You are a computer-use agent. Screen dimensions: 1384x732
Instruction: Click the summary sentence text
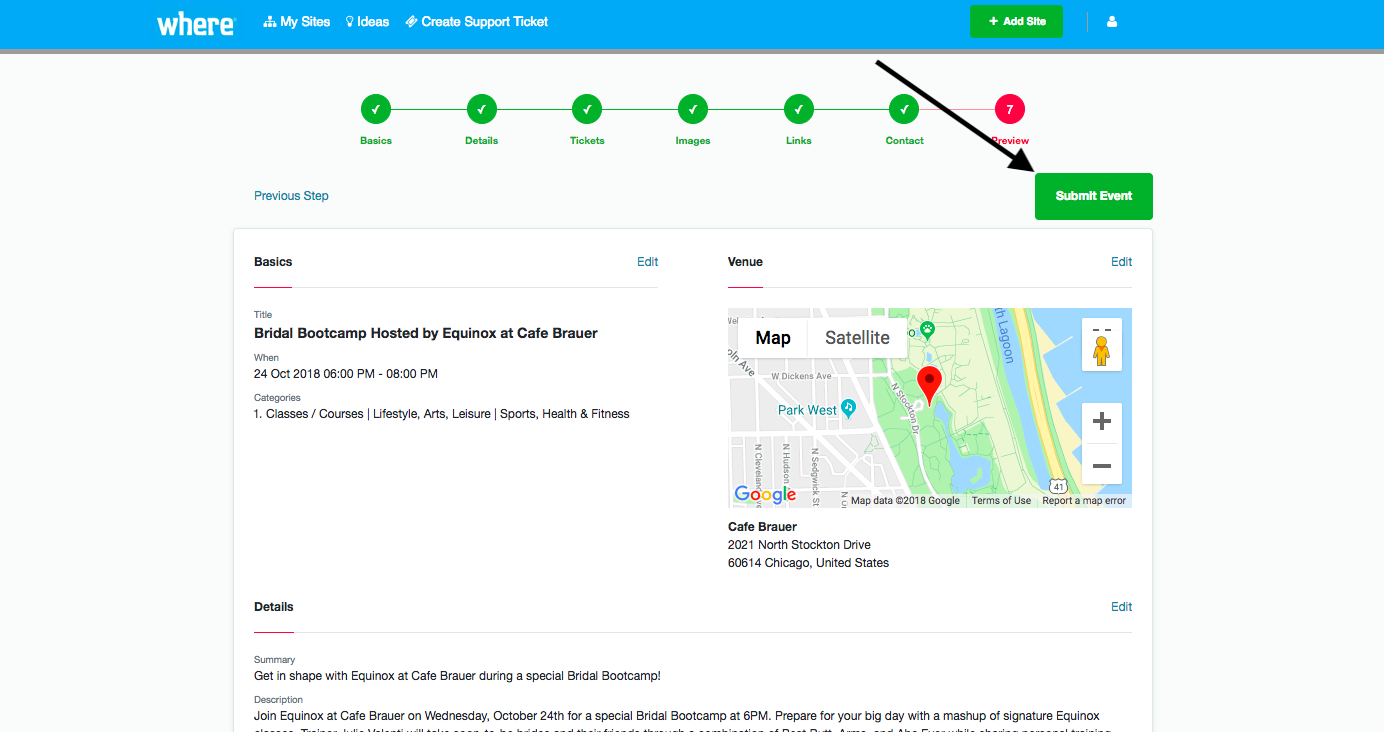tap(457, 676)
